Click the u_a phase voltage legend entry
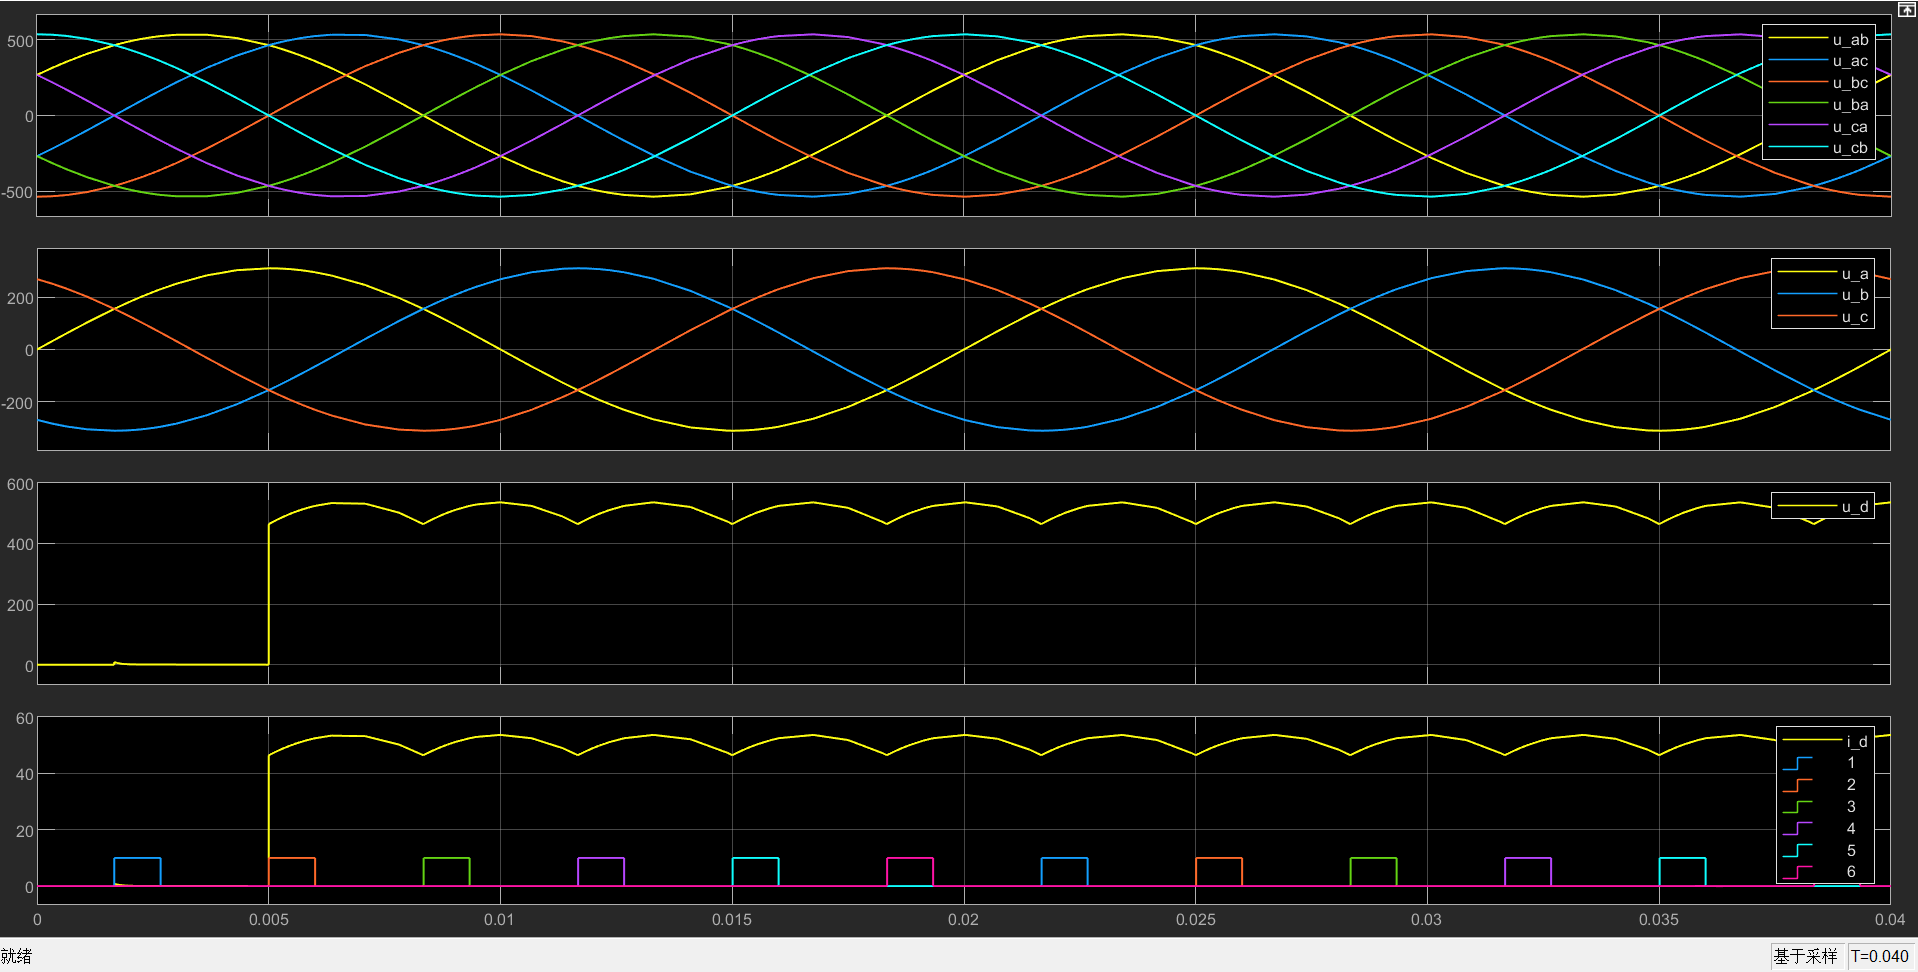Viewport: 1918px width, 972px height. pyautogui.click(x=1823, y=274)
